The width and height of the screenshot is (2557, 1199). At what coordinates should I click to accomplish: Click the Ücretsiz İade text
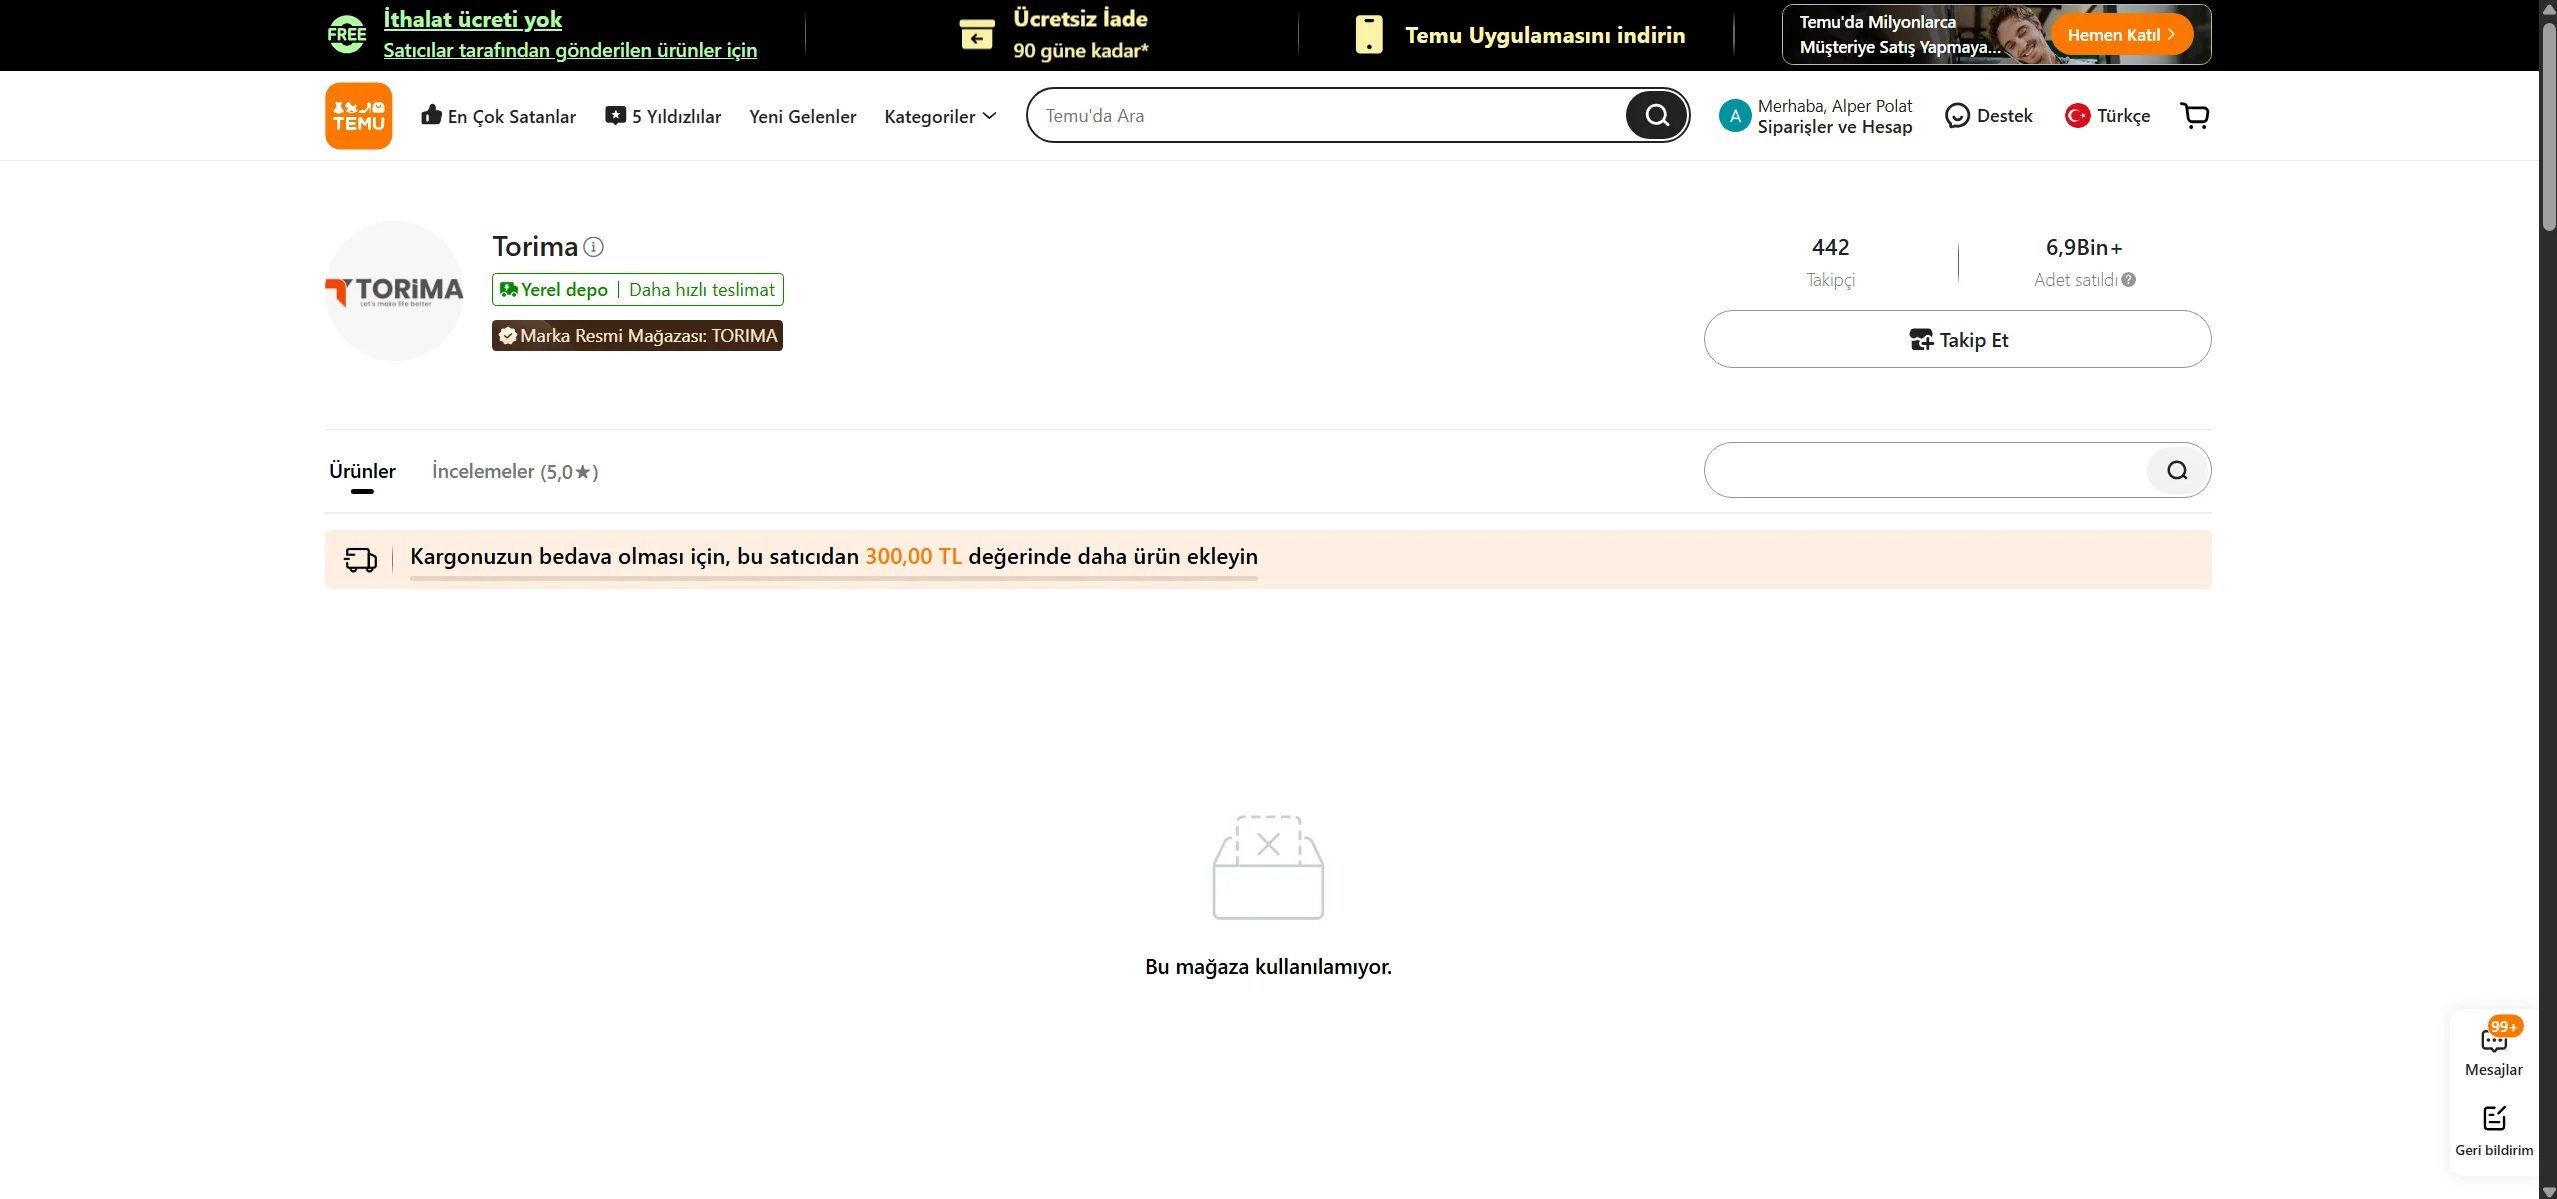1080,19
